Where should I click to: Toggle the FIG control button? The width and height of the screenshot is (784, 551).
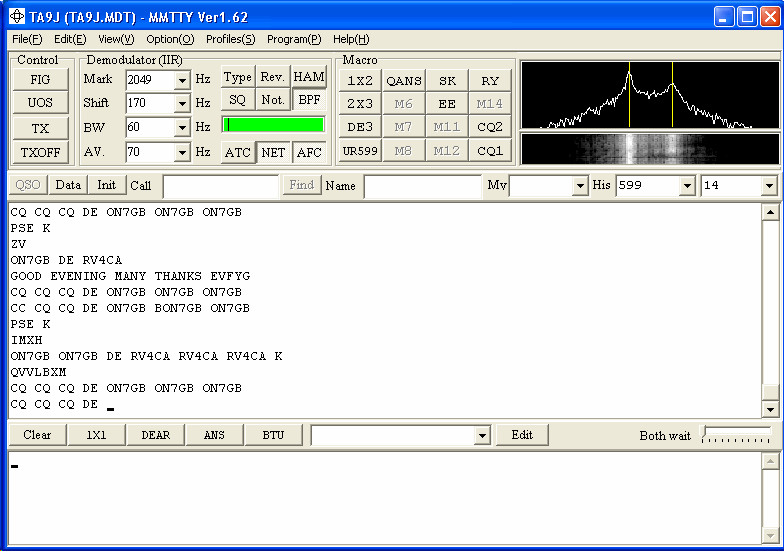pos(40,80)
